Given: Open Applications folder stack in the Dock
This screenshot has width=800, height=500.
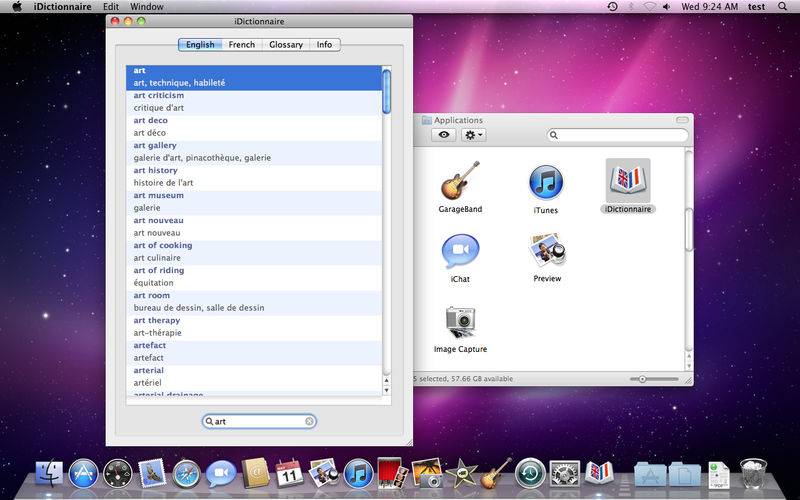Looking at the screenshot, I should click(x=650, y=474).
